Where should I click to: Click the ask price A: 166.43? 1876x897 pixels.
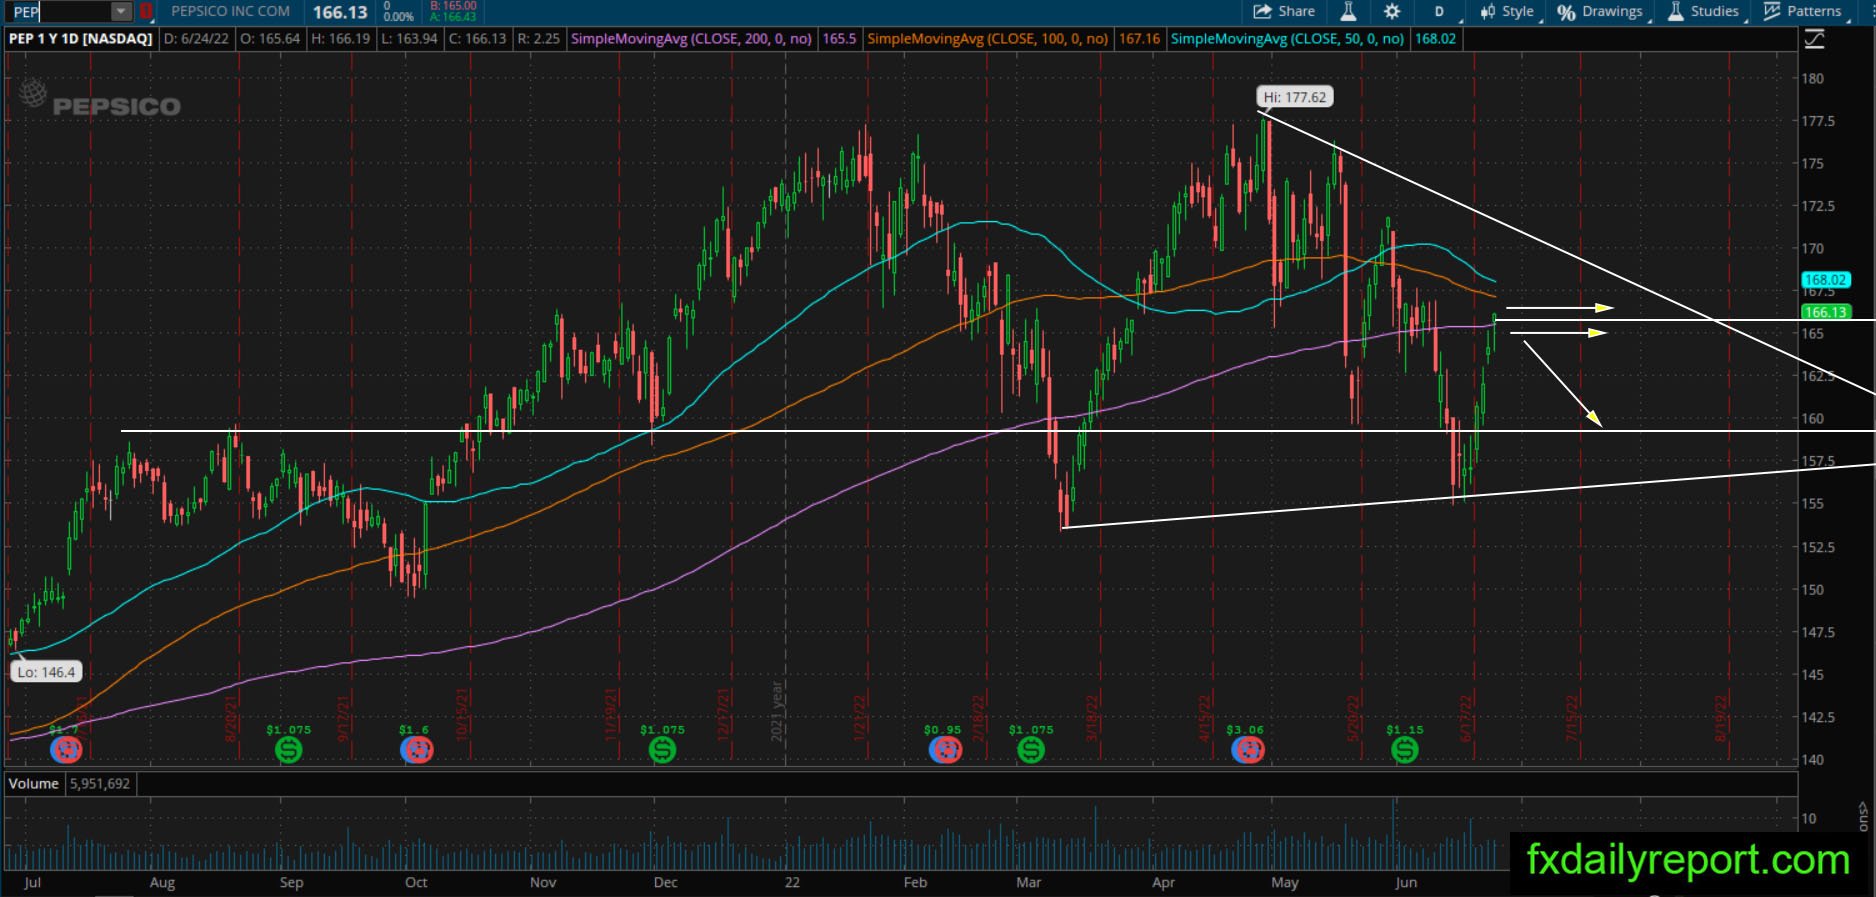(x=453, y=17)
